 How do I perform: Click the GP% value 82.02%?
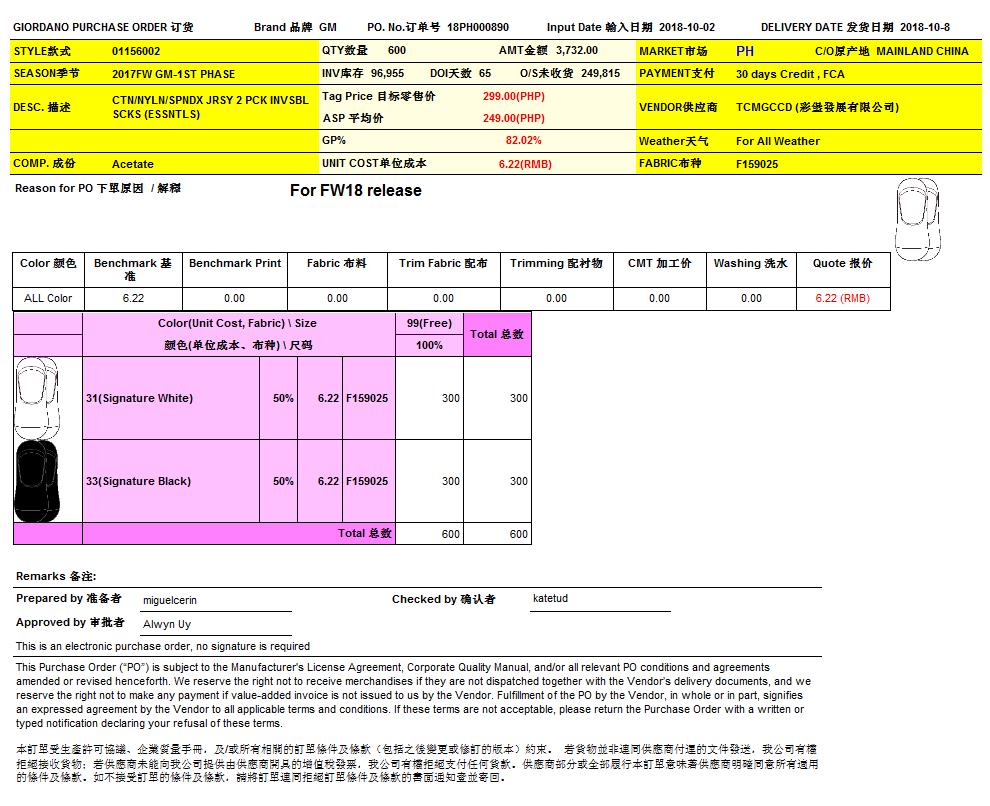(x=523, y=141)
